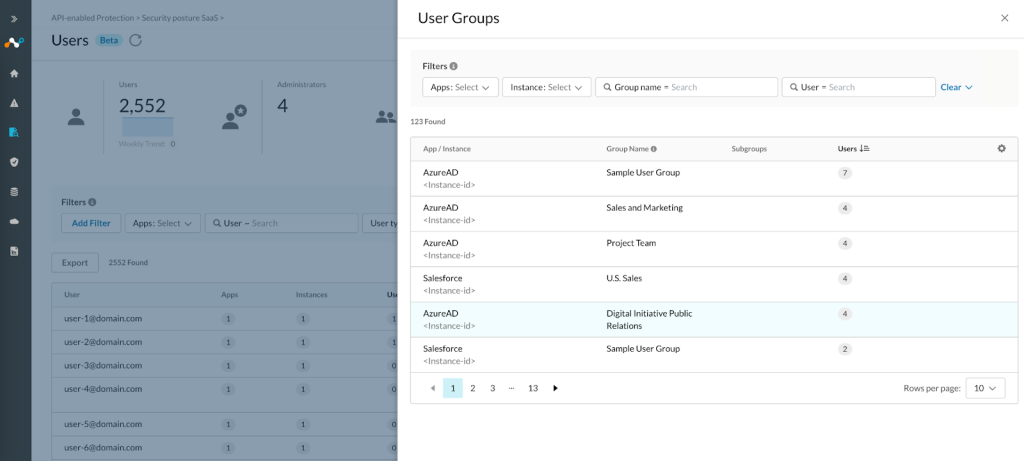Click the Subgroups column header
Viewport: 1024px width, 461px height.
point(749,149)
